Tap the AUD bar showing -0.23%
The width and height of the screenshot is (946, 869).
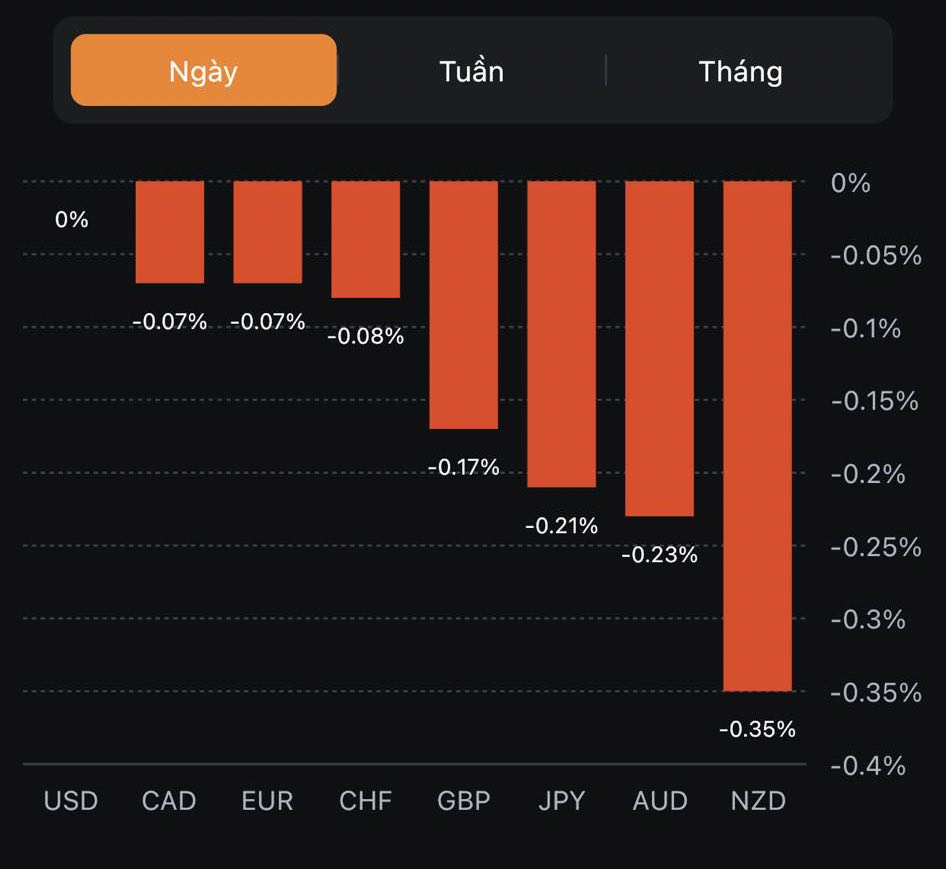click(660, 349)
